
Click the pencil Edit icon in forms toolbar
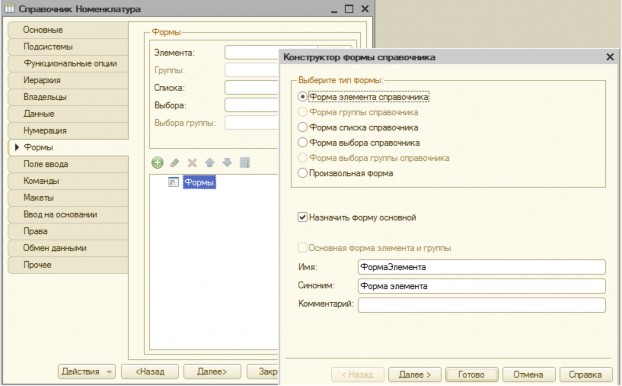tap(175, 163)
